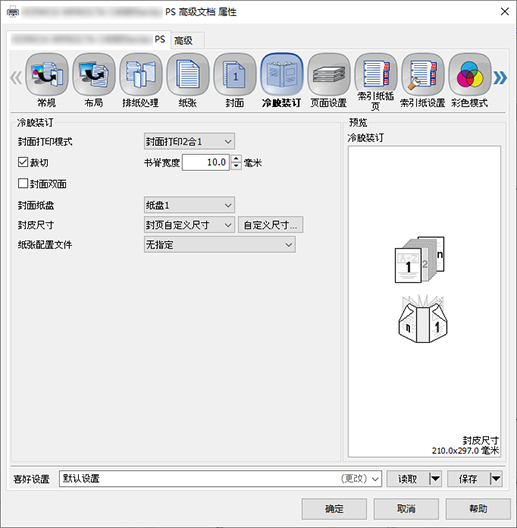
Task: Click the right double-arrow to show more icons
Action: (x=500, y=78)
